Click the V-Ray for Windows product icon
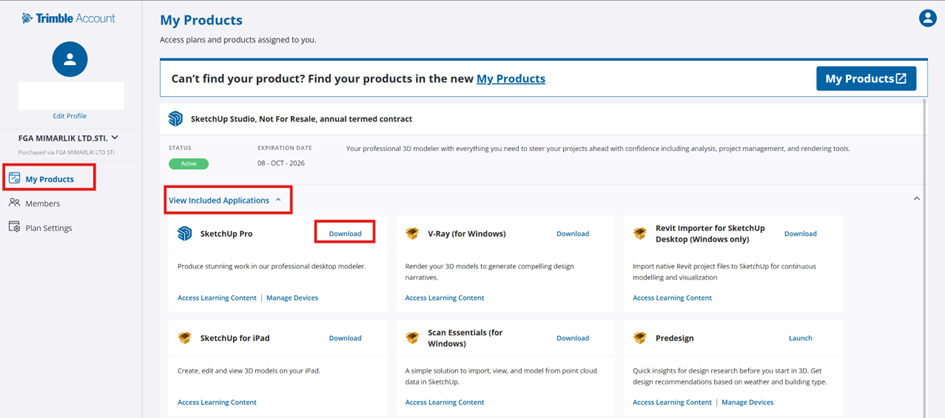The width and height of the screenshot is (945, 418). pyautogui.click(x=412, y=234)
